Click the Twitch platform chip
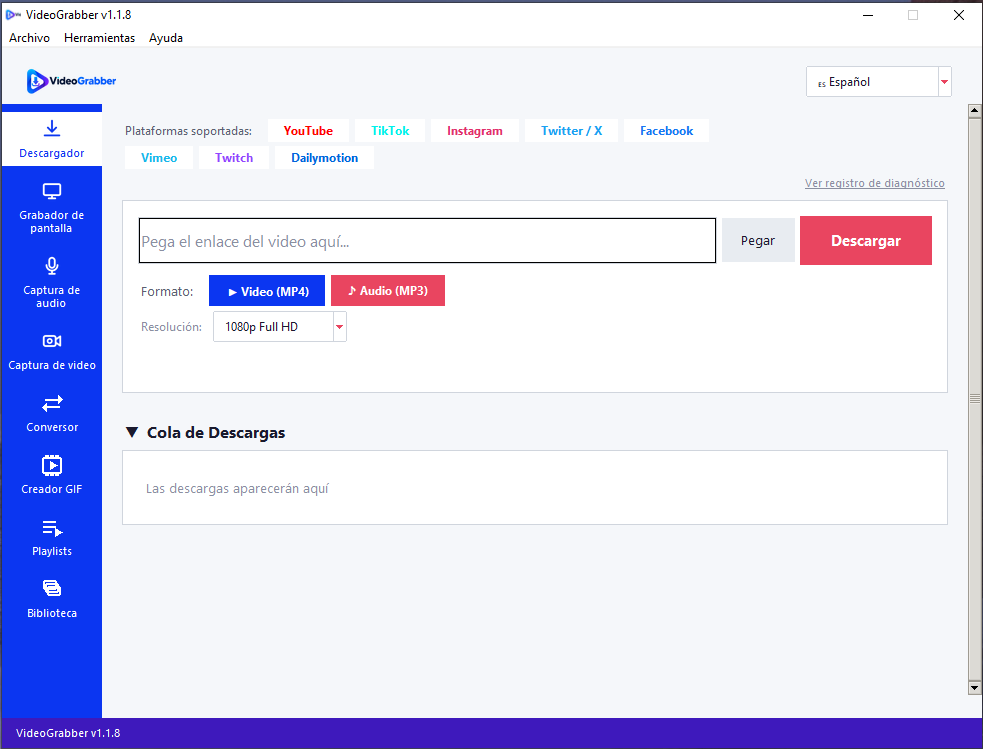The width and height of the screenshot is (983, 749). (234, 158)
